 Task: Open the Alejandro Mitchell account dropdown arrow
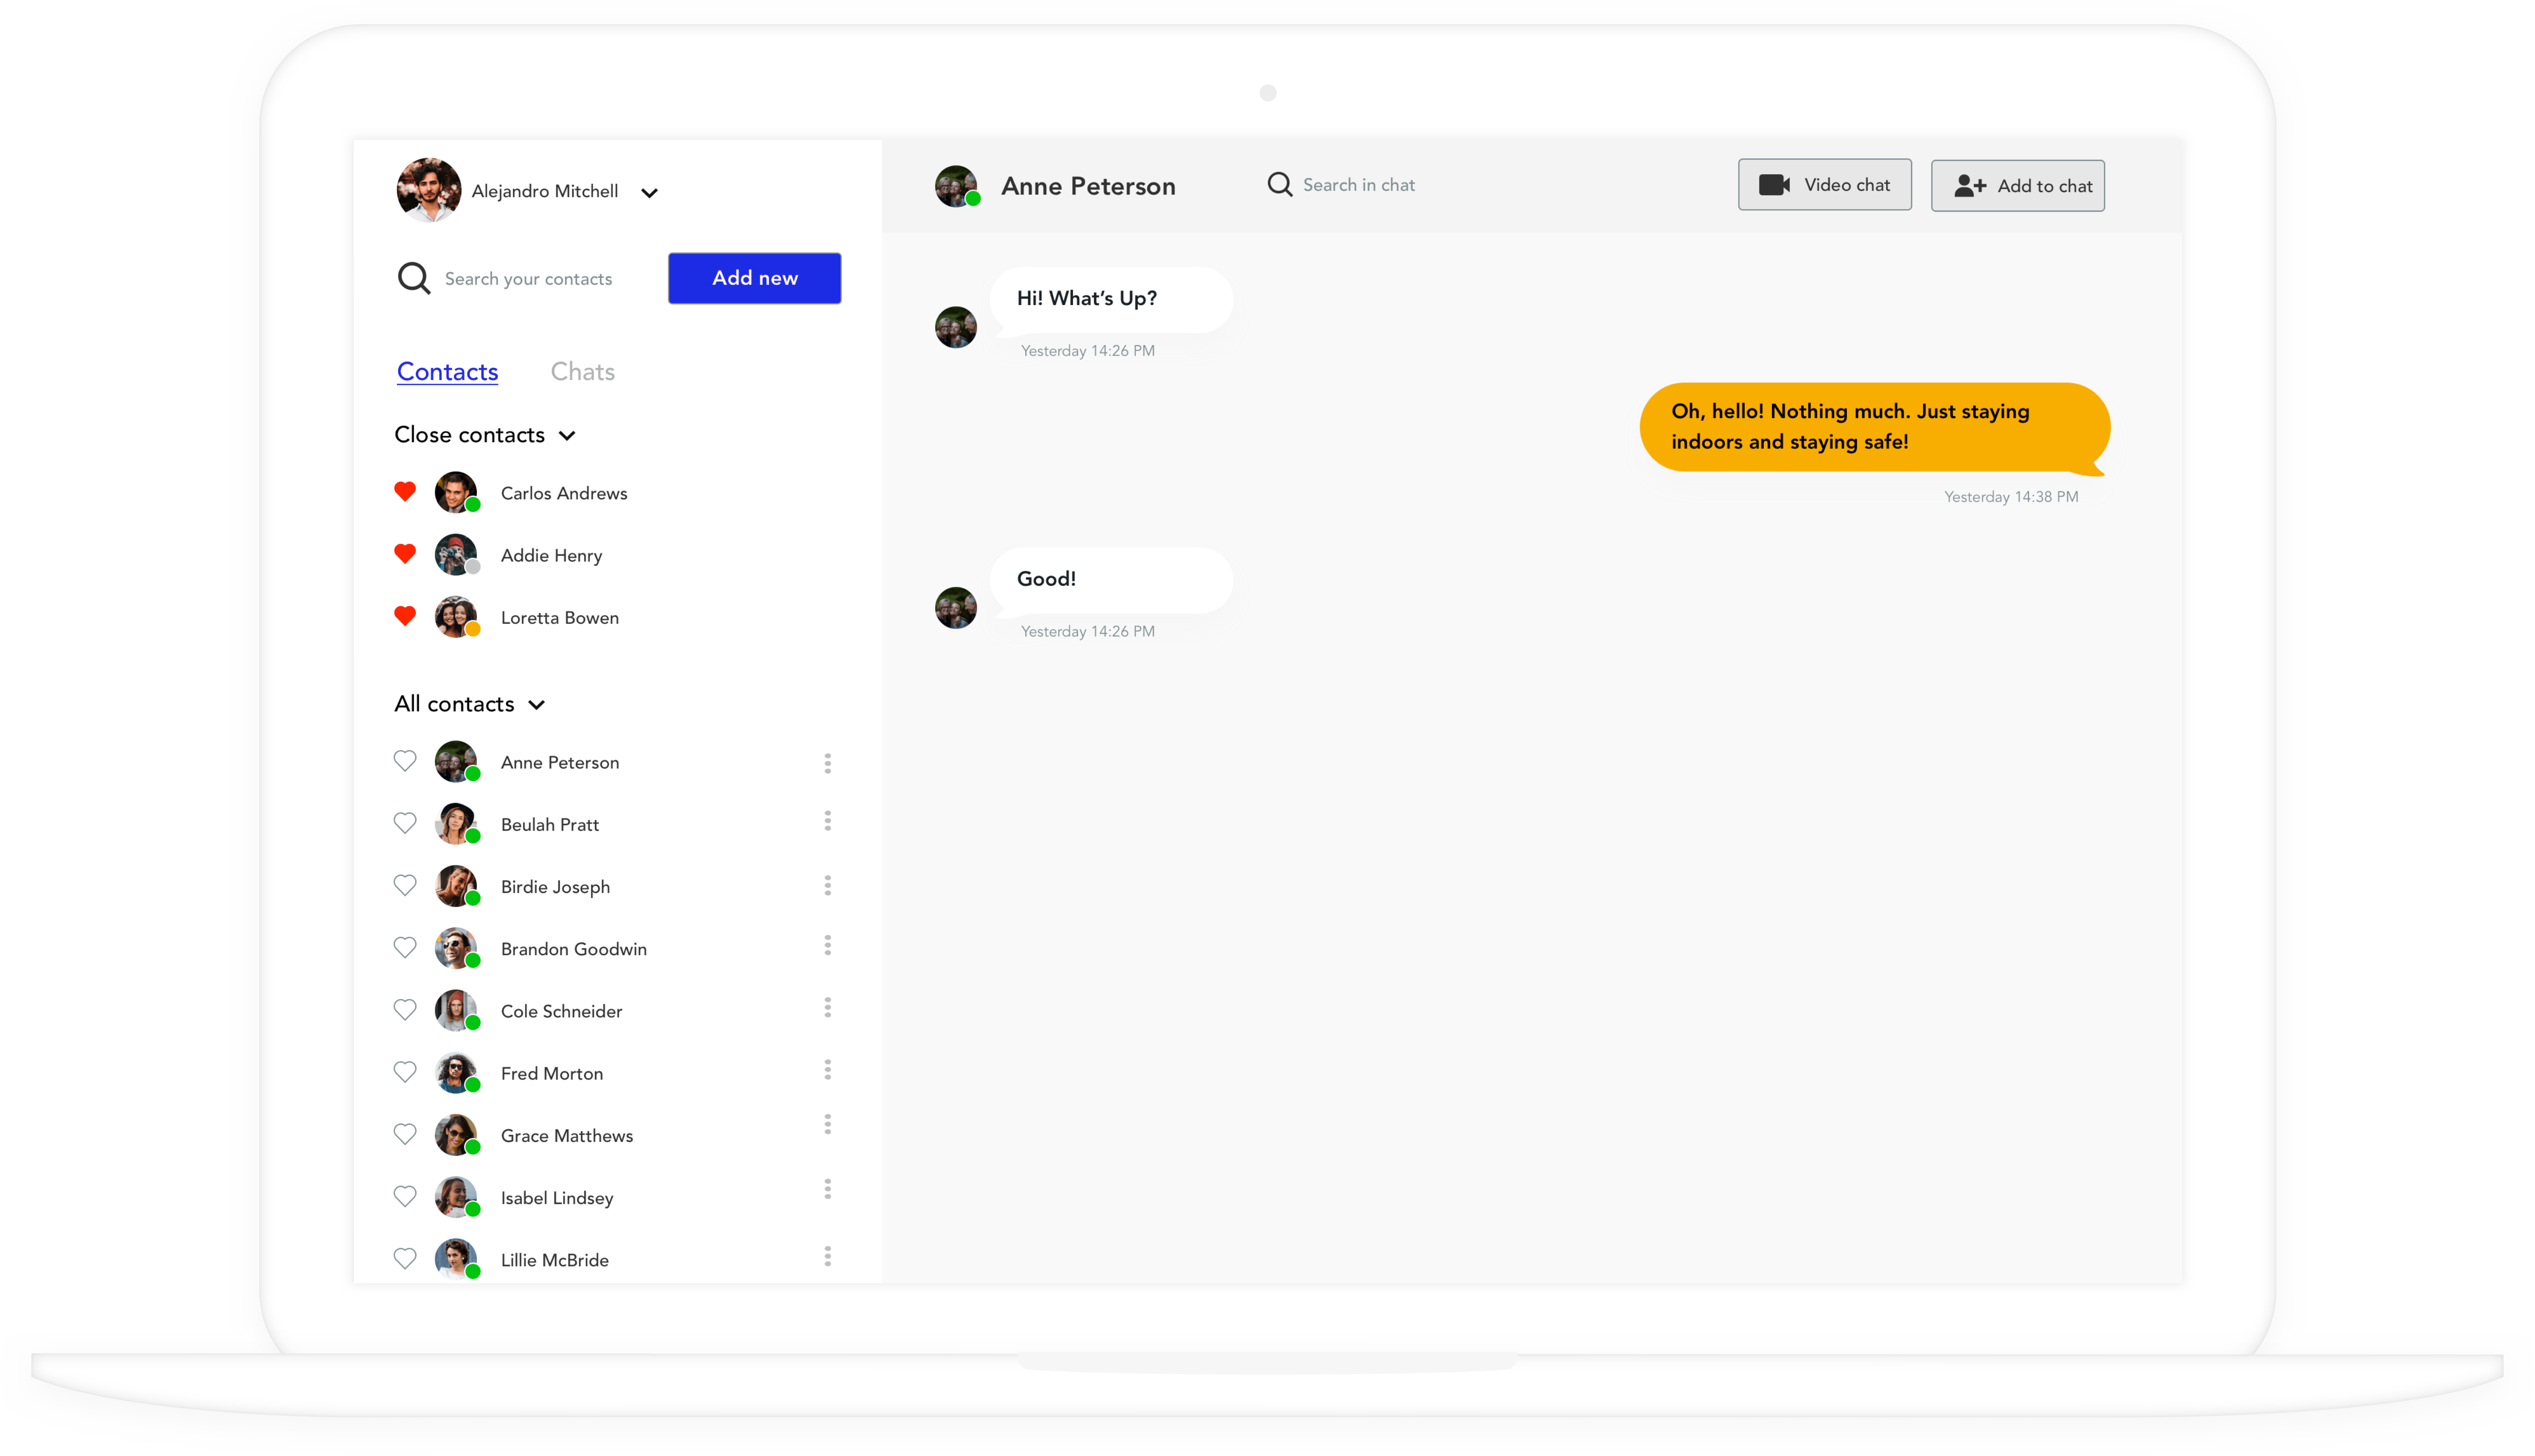tap(649, 193)
